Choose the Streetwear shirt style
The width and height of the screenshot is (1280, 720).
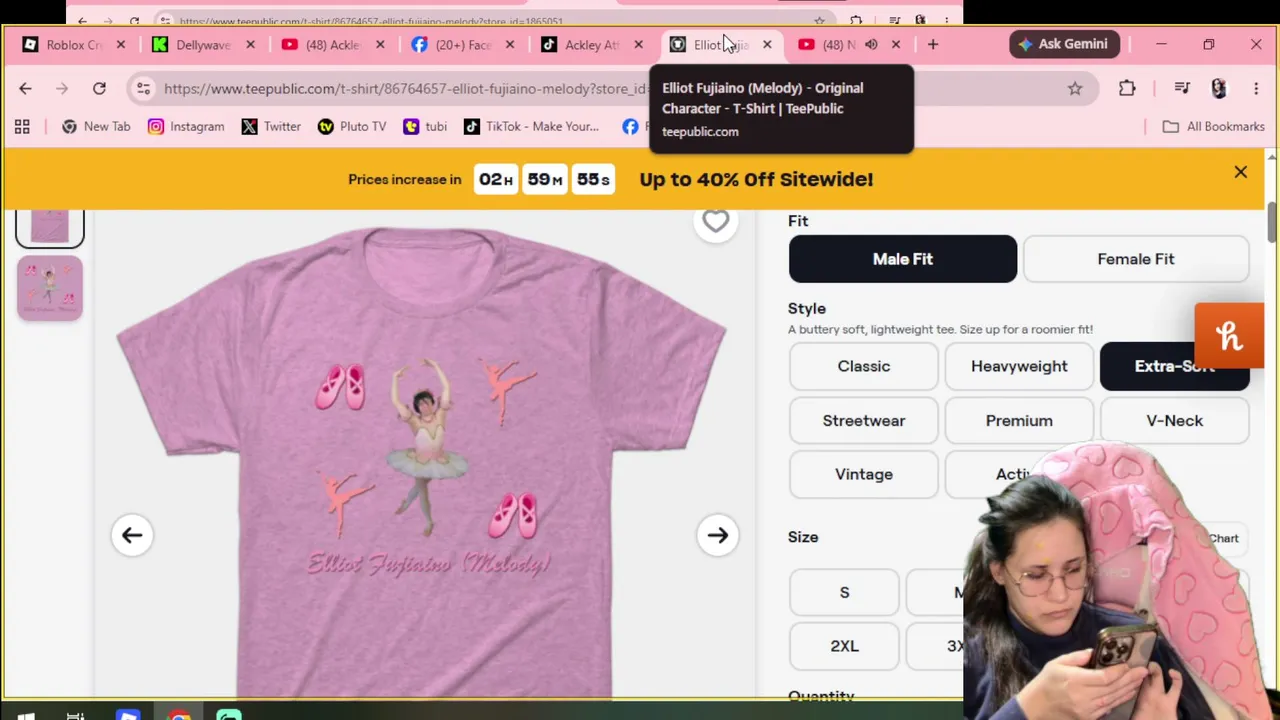(864, 421)
